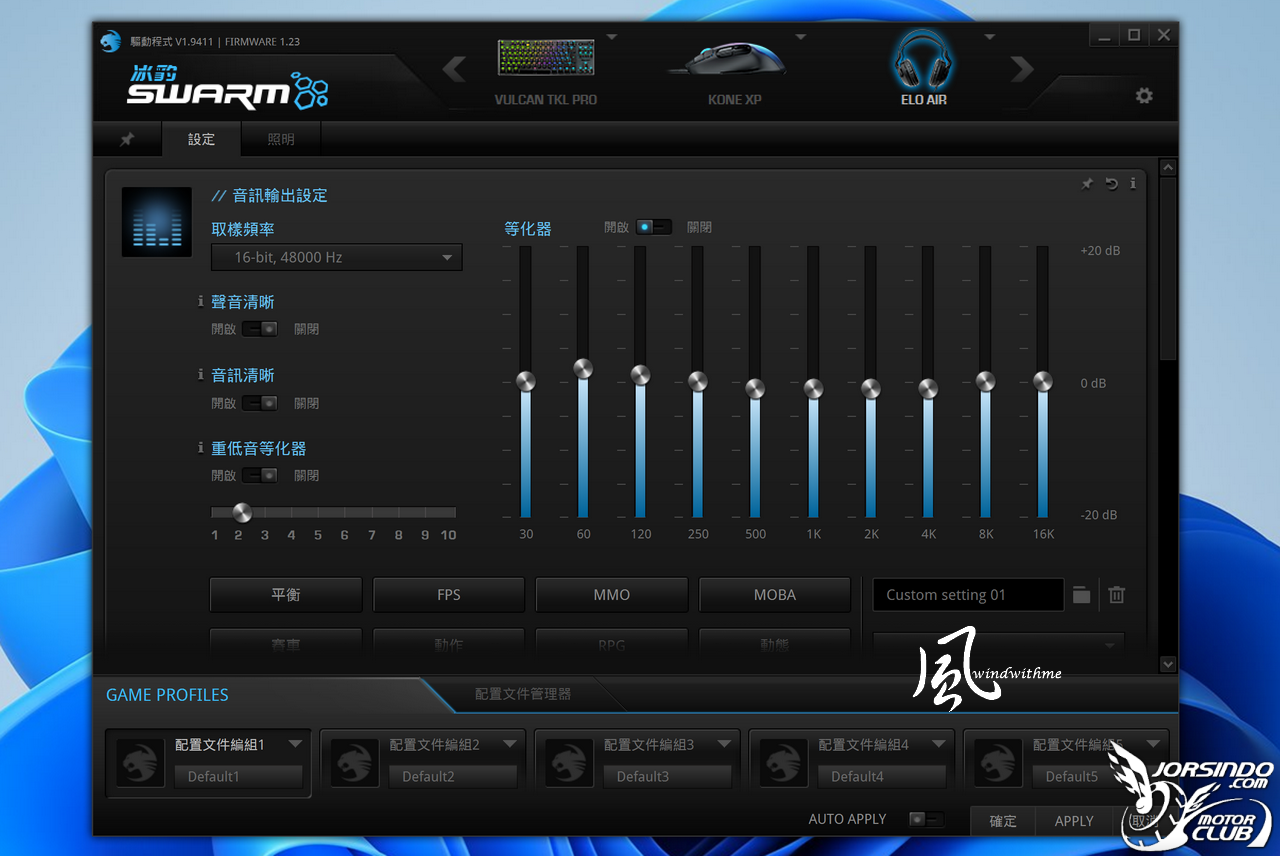Screen dimensions: 1280x856
Task: Click the Custom setting 01 name field
Action: click(x=968, y=595)
